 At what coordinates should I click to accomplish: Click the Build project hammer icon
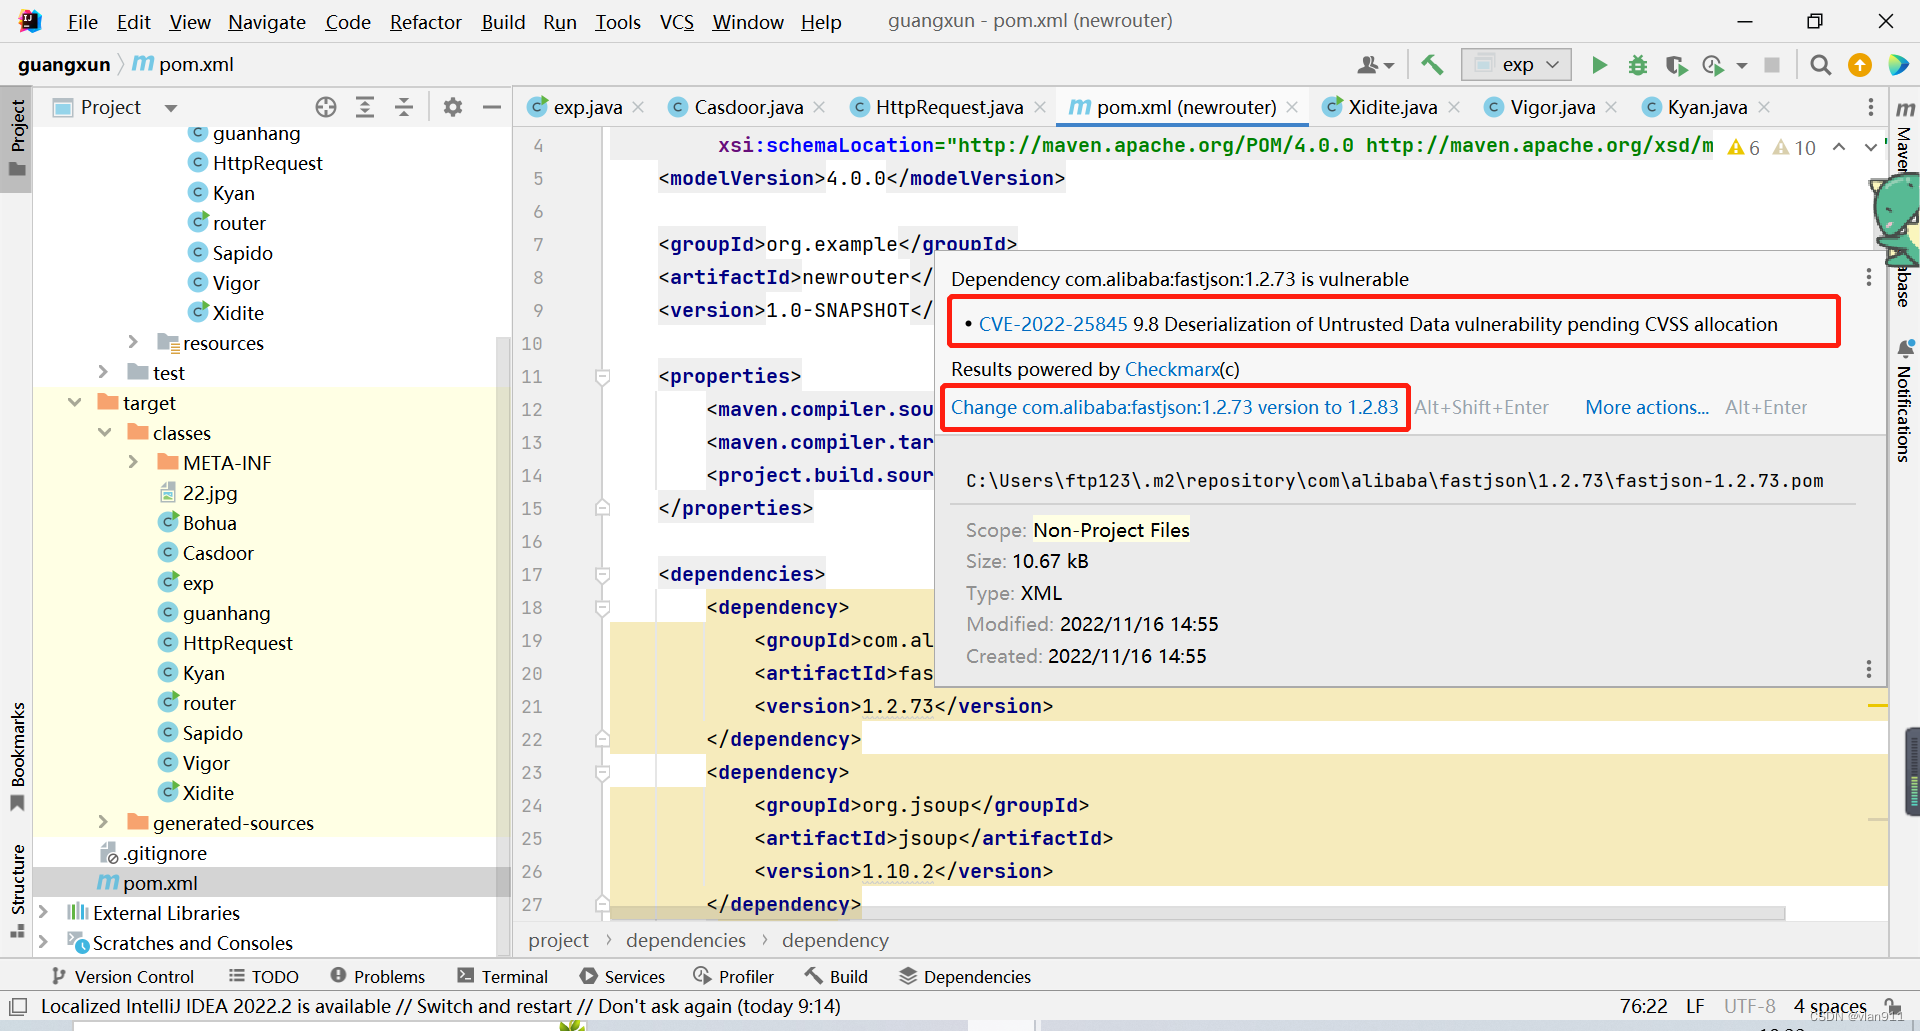point(1432,65)
